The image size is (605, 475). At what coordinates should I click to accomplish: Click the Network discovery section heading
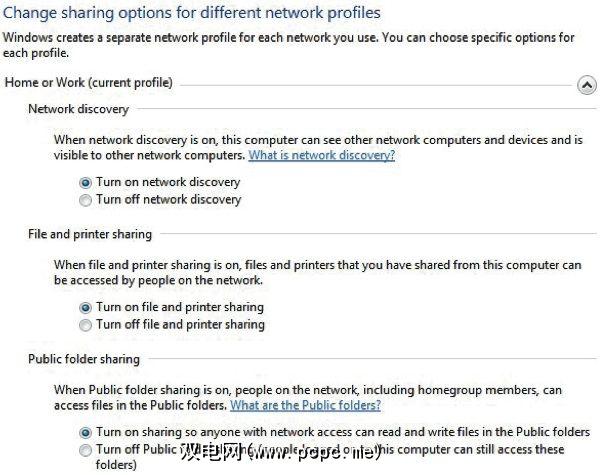[x=78, y=109]
